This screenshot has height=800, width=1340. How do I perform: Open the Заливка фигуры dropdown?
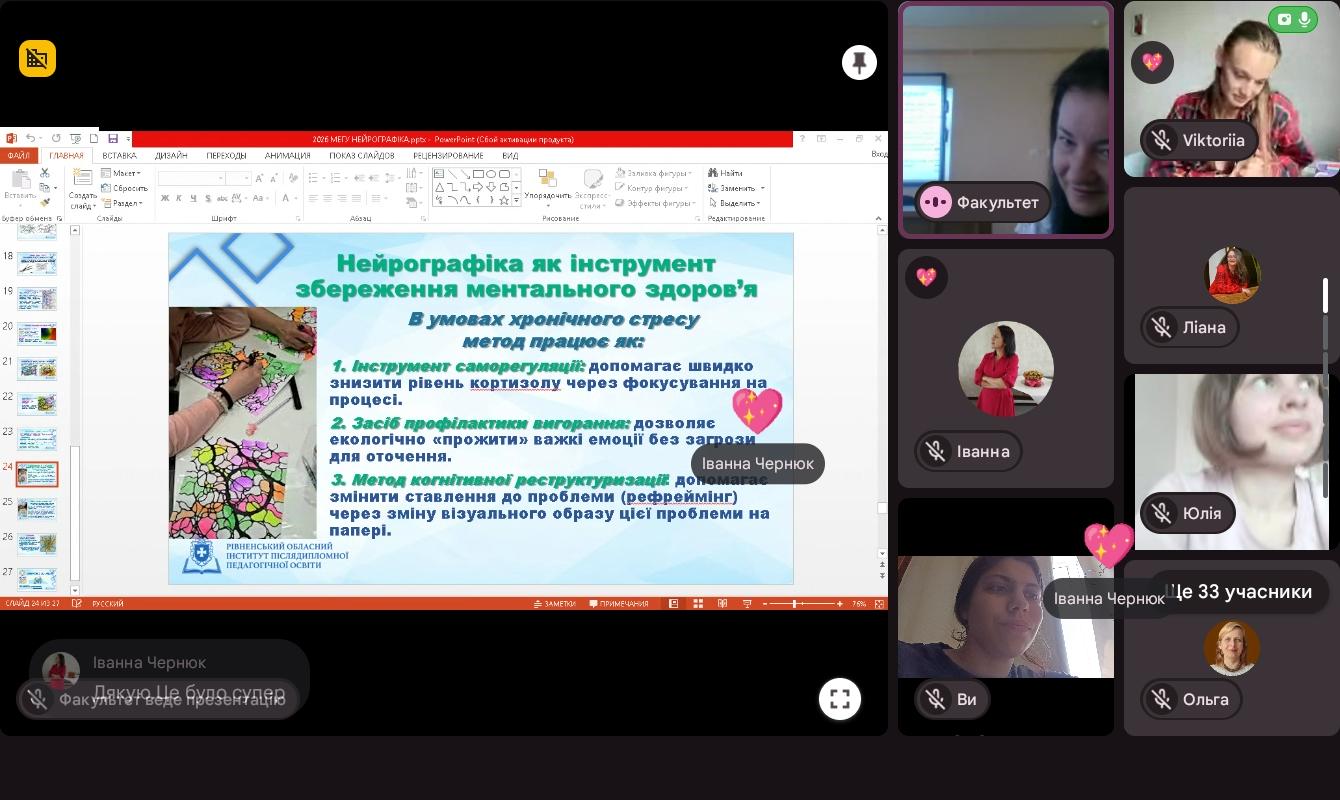pyautogui.click(x=654, y=173)
